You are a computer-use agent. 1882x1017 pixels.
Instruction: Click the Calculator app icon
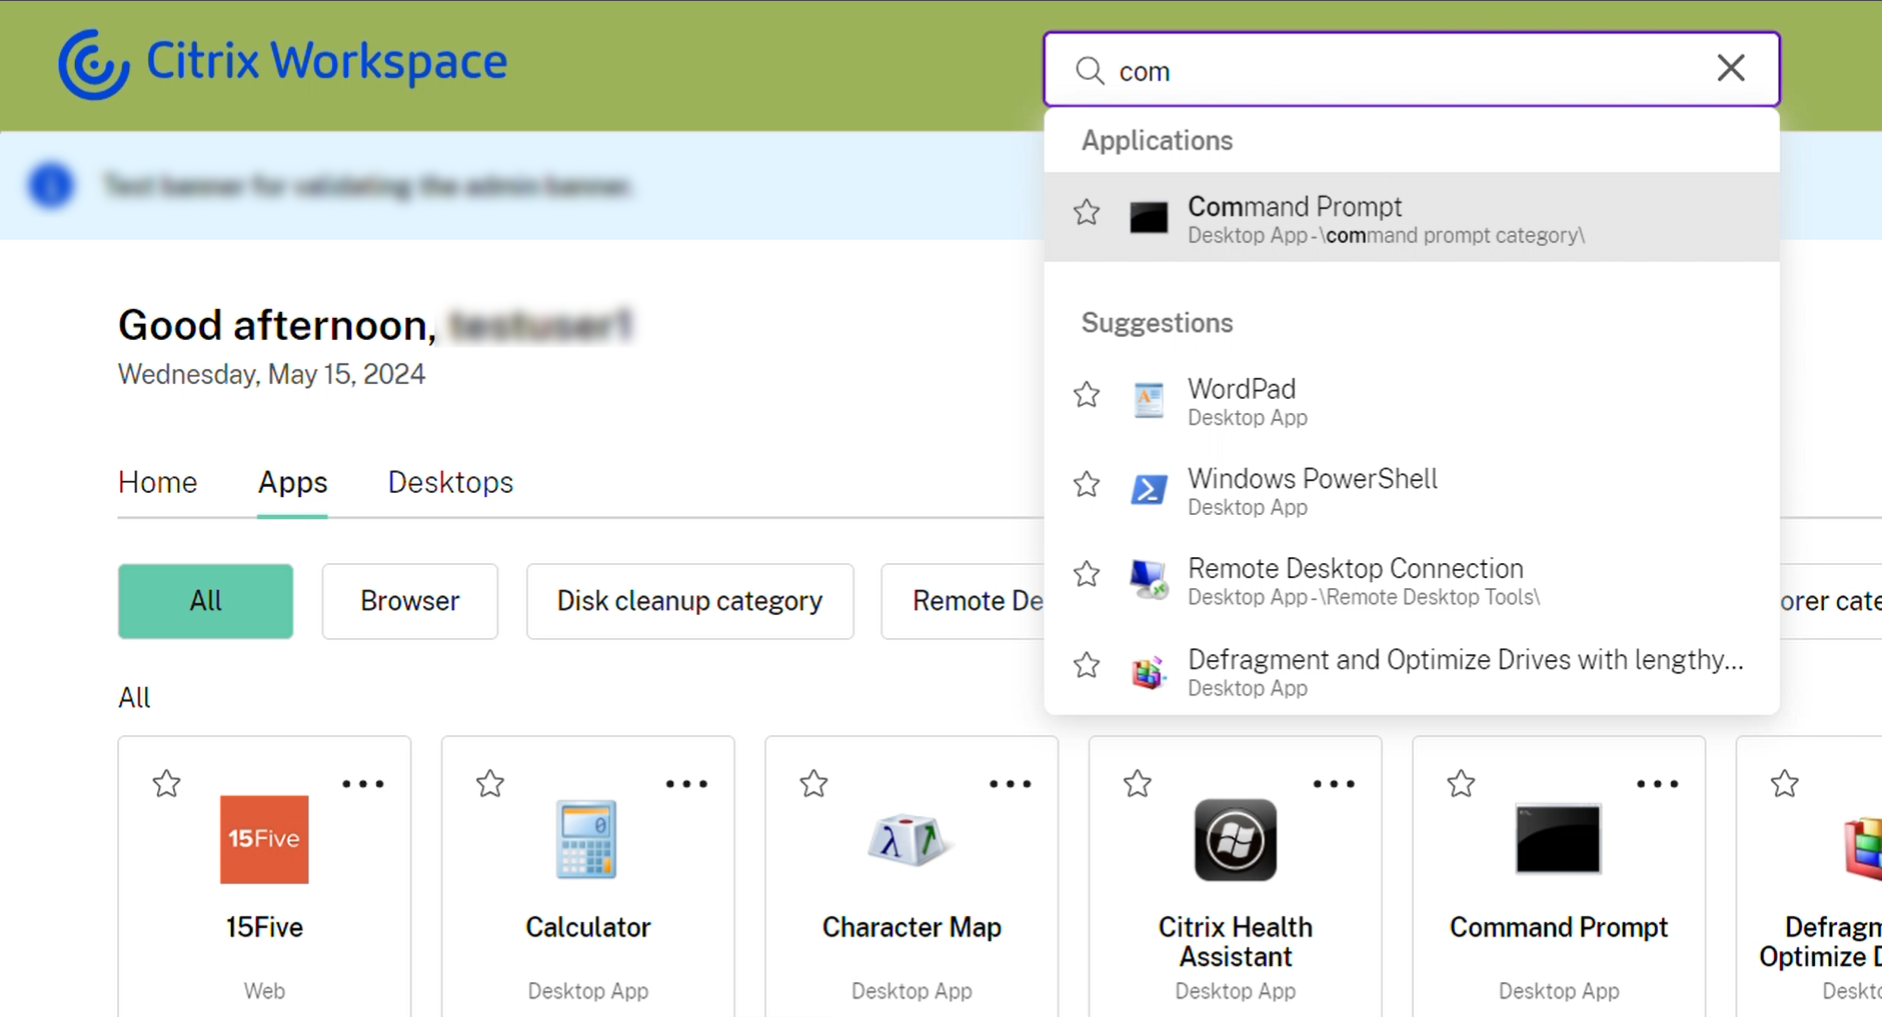tap(587, 840)
